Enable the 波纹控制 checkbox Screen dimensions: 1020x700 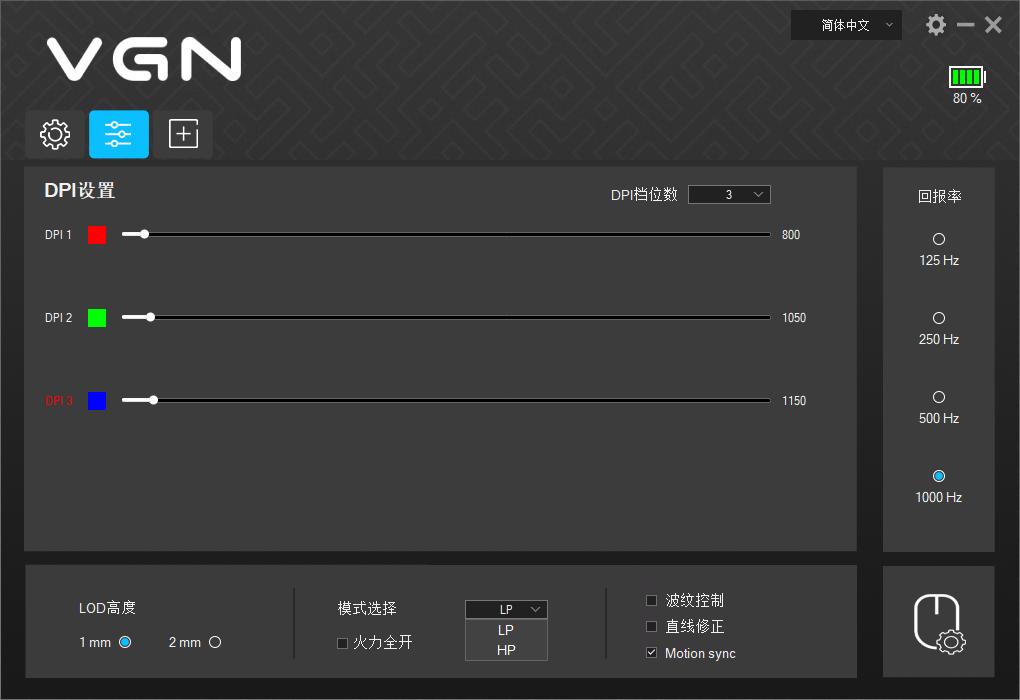[x=651, y=600]
